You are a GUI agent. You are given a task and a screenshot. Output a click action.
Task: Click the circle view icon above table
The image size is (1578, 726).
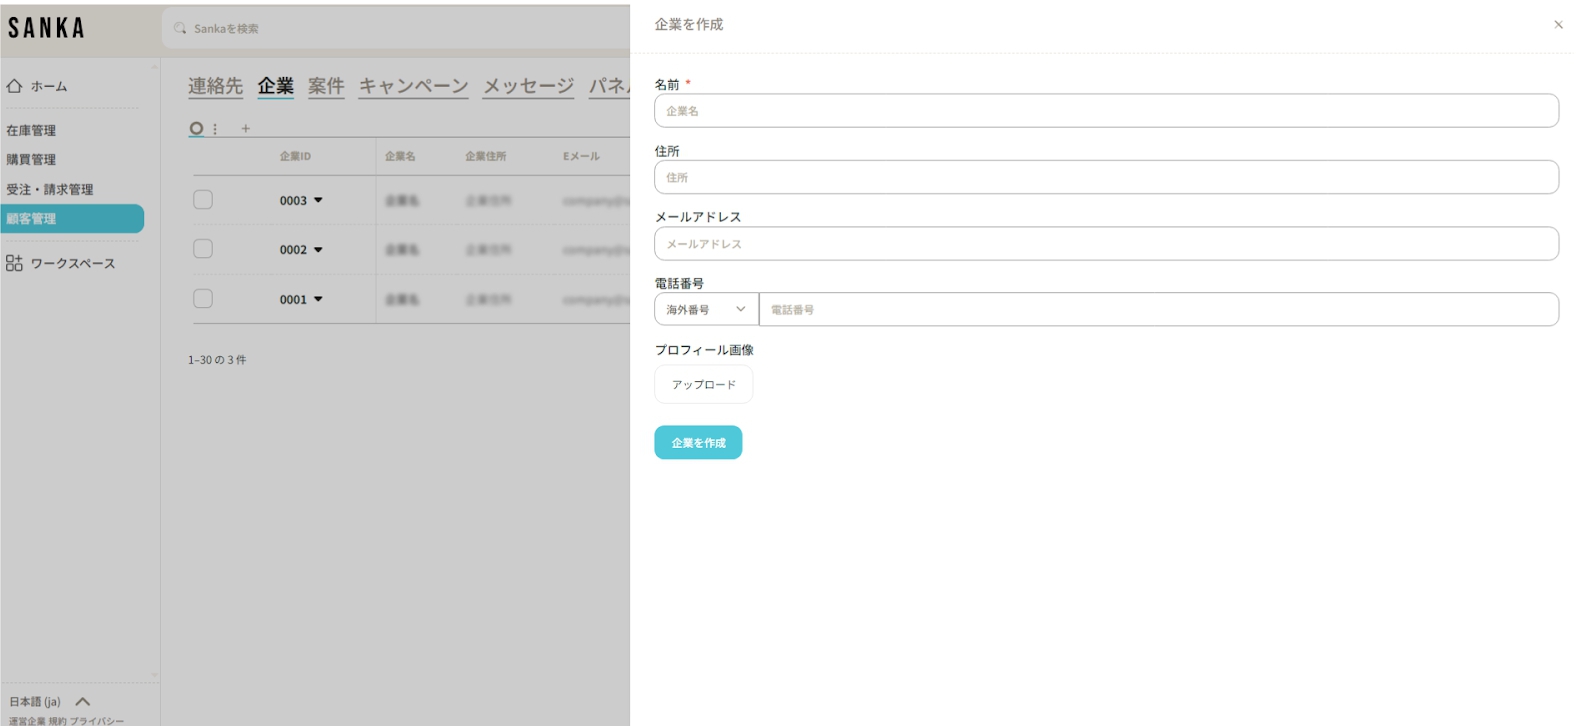coord(196,128)
